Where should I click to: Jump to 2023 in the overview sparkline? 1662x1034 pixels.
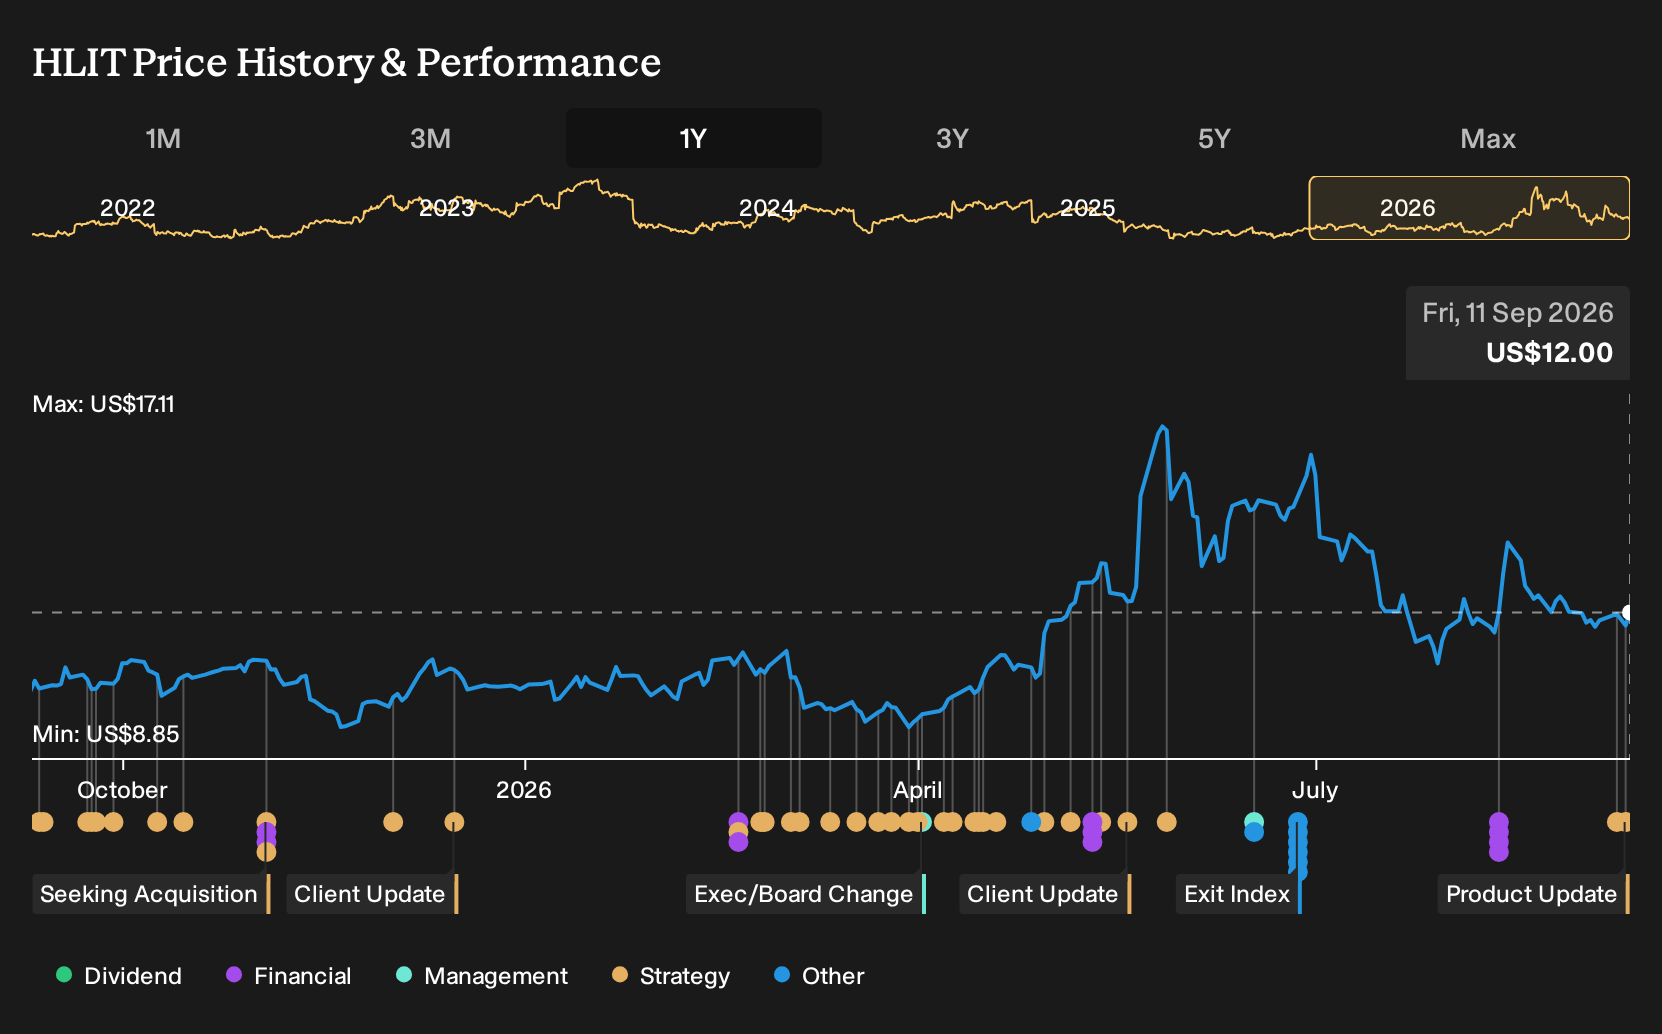click(447, 208)
